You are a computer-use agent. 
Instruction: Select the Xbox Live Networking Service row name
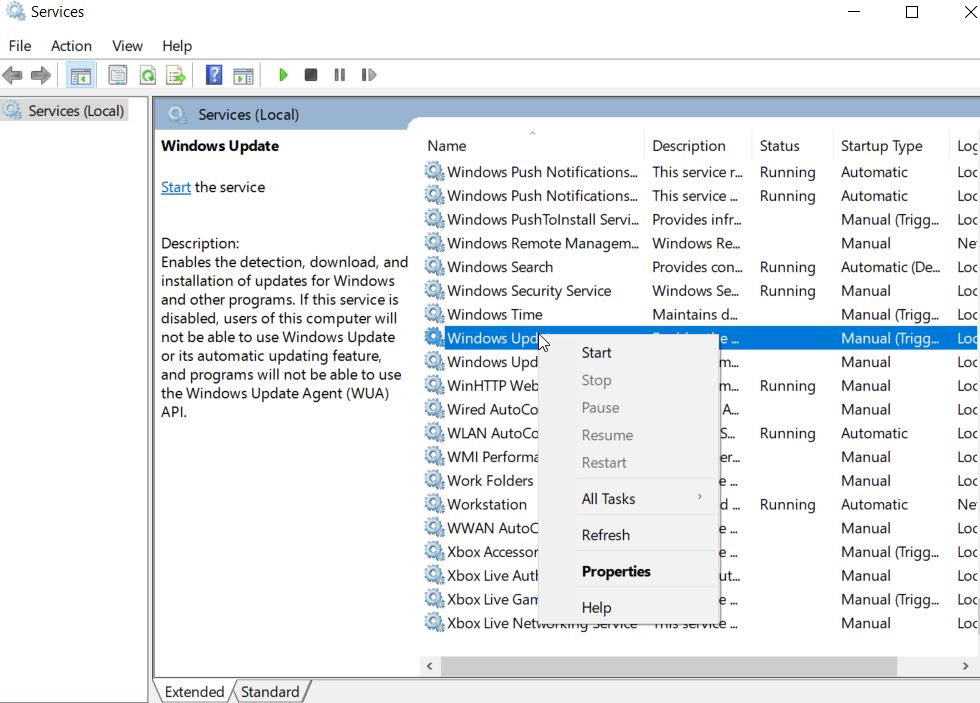(x=542, y=624)
